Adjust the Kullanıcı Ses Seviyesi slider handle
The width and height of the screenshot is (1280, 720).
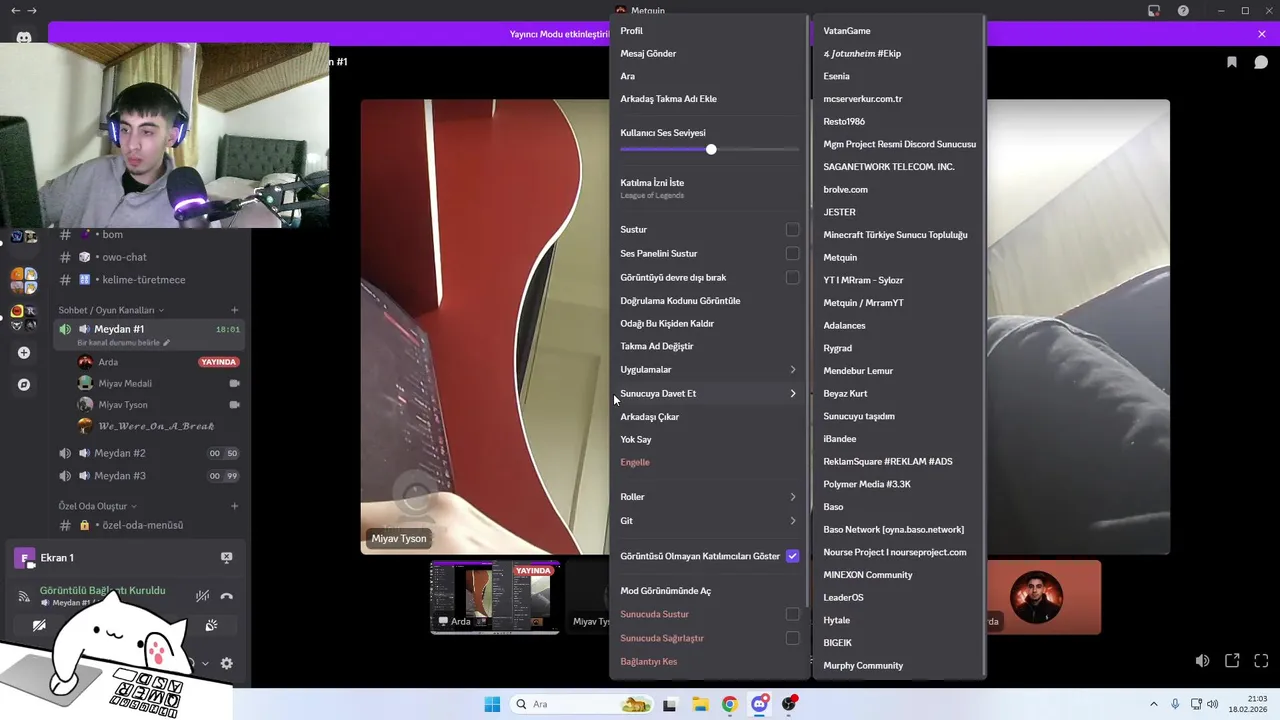pyautogui.click(x=711, y=150)
